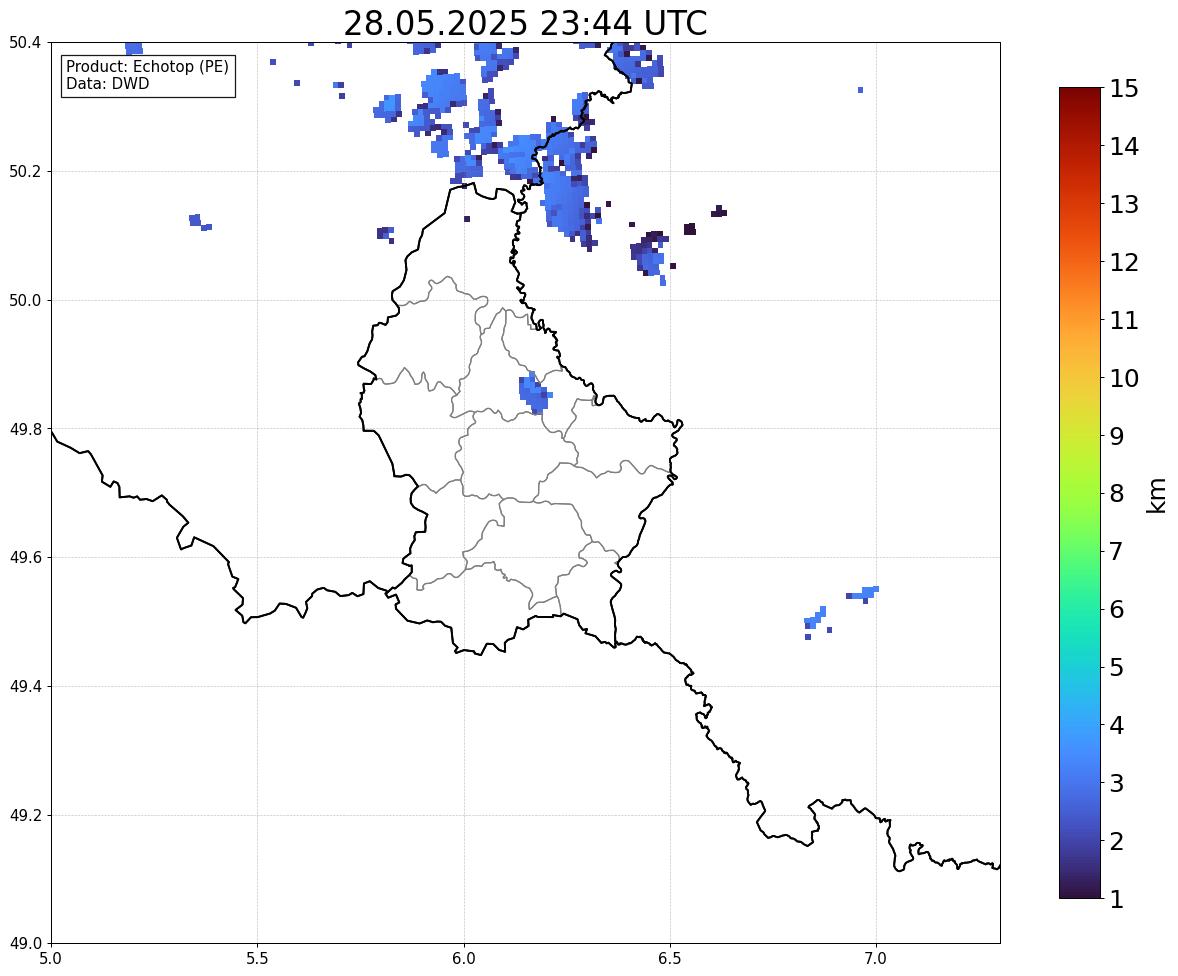
Task: Click the longitude axis label 6.0
Action: click(x=464, y=959)
